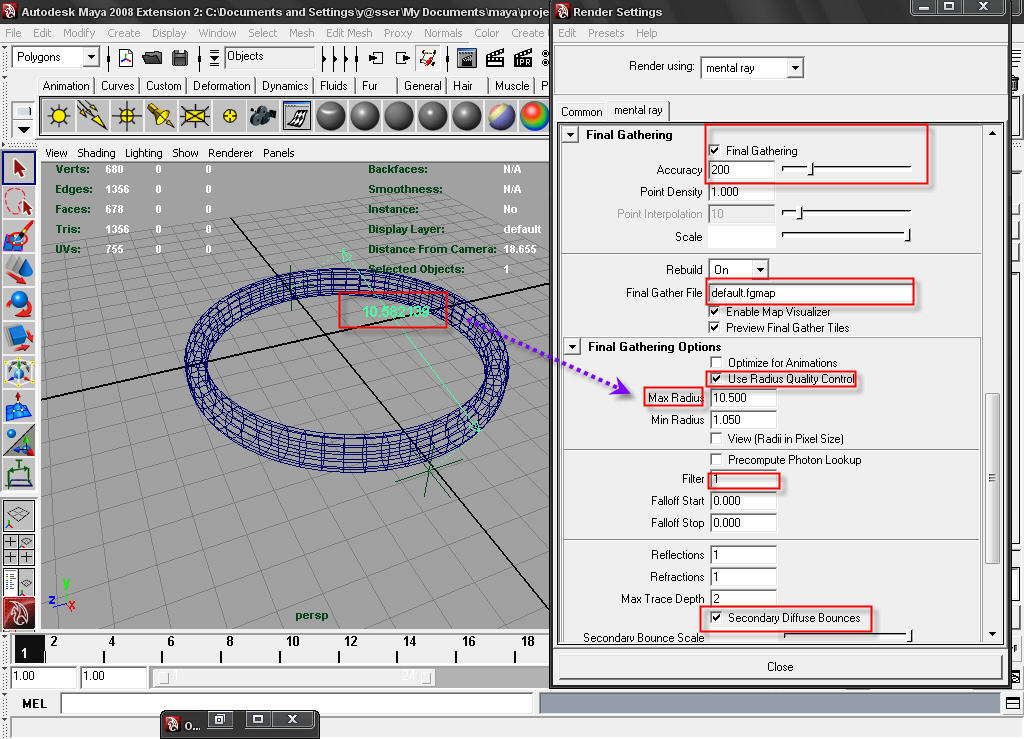1024x739 pixels.
Task: Open the Mesh menu
Action: click(x=302, y=33)
